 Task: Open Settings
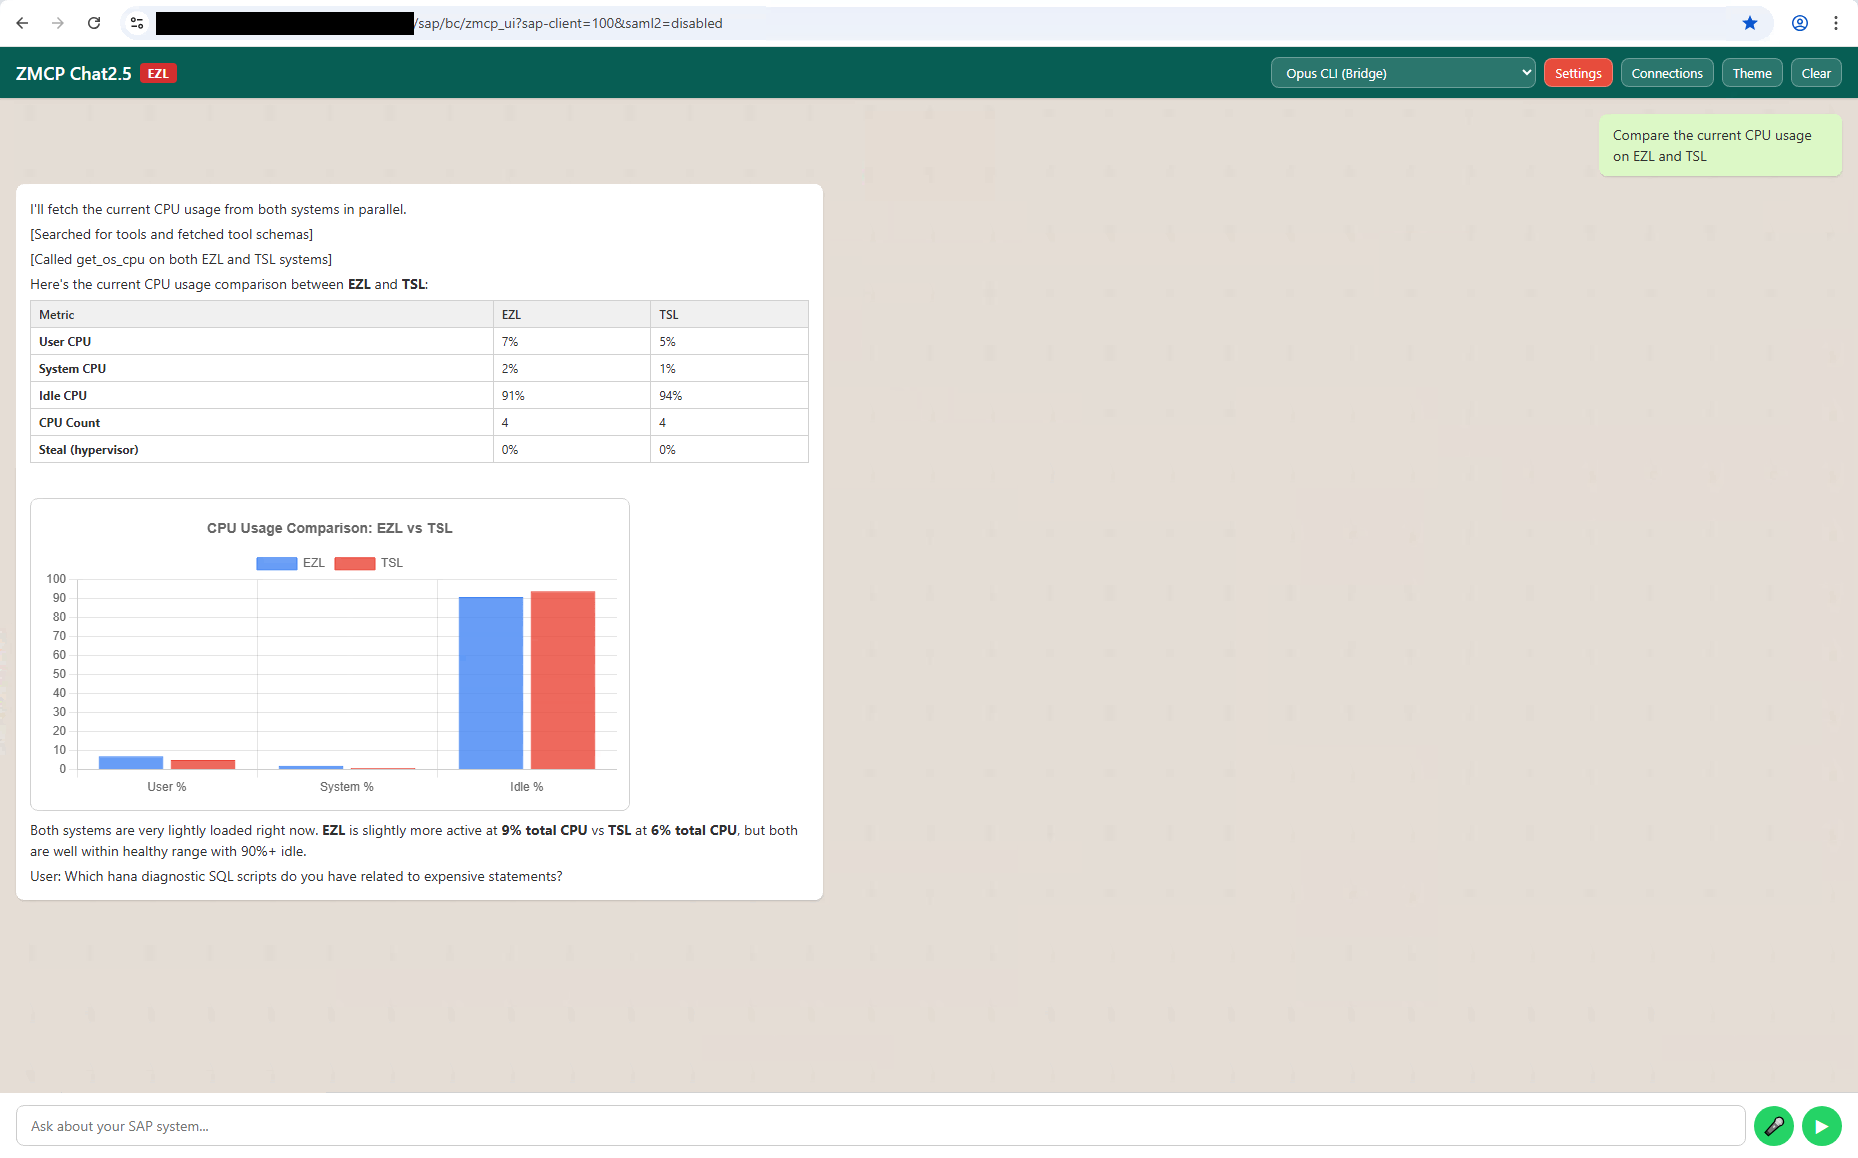(1578, 73)
